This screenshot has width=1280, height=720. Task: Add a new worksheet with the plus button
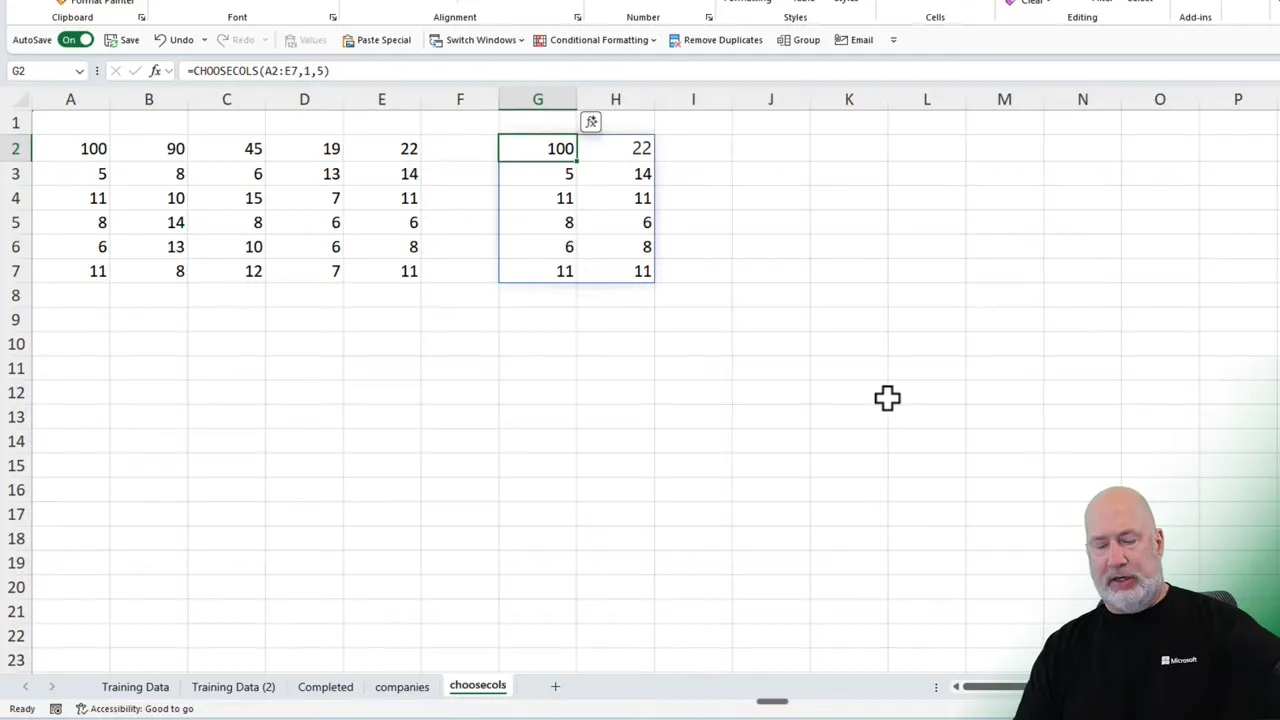pyautogui.click(x=555, y=686)
